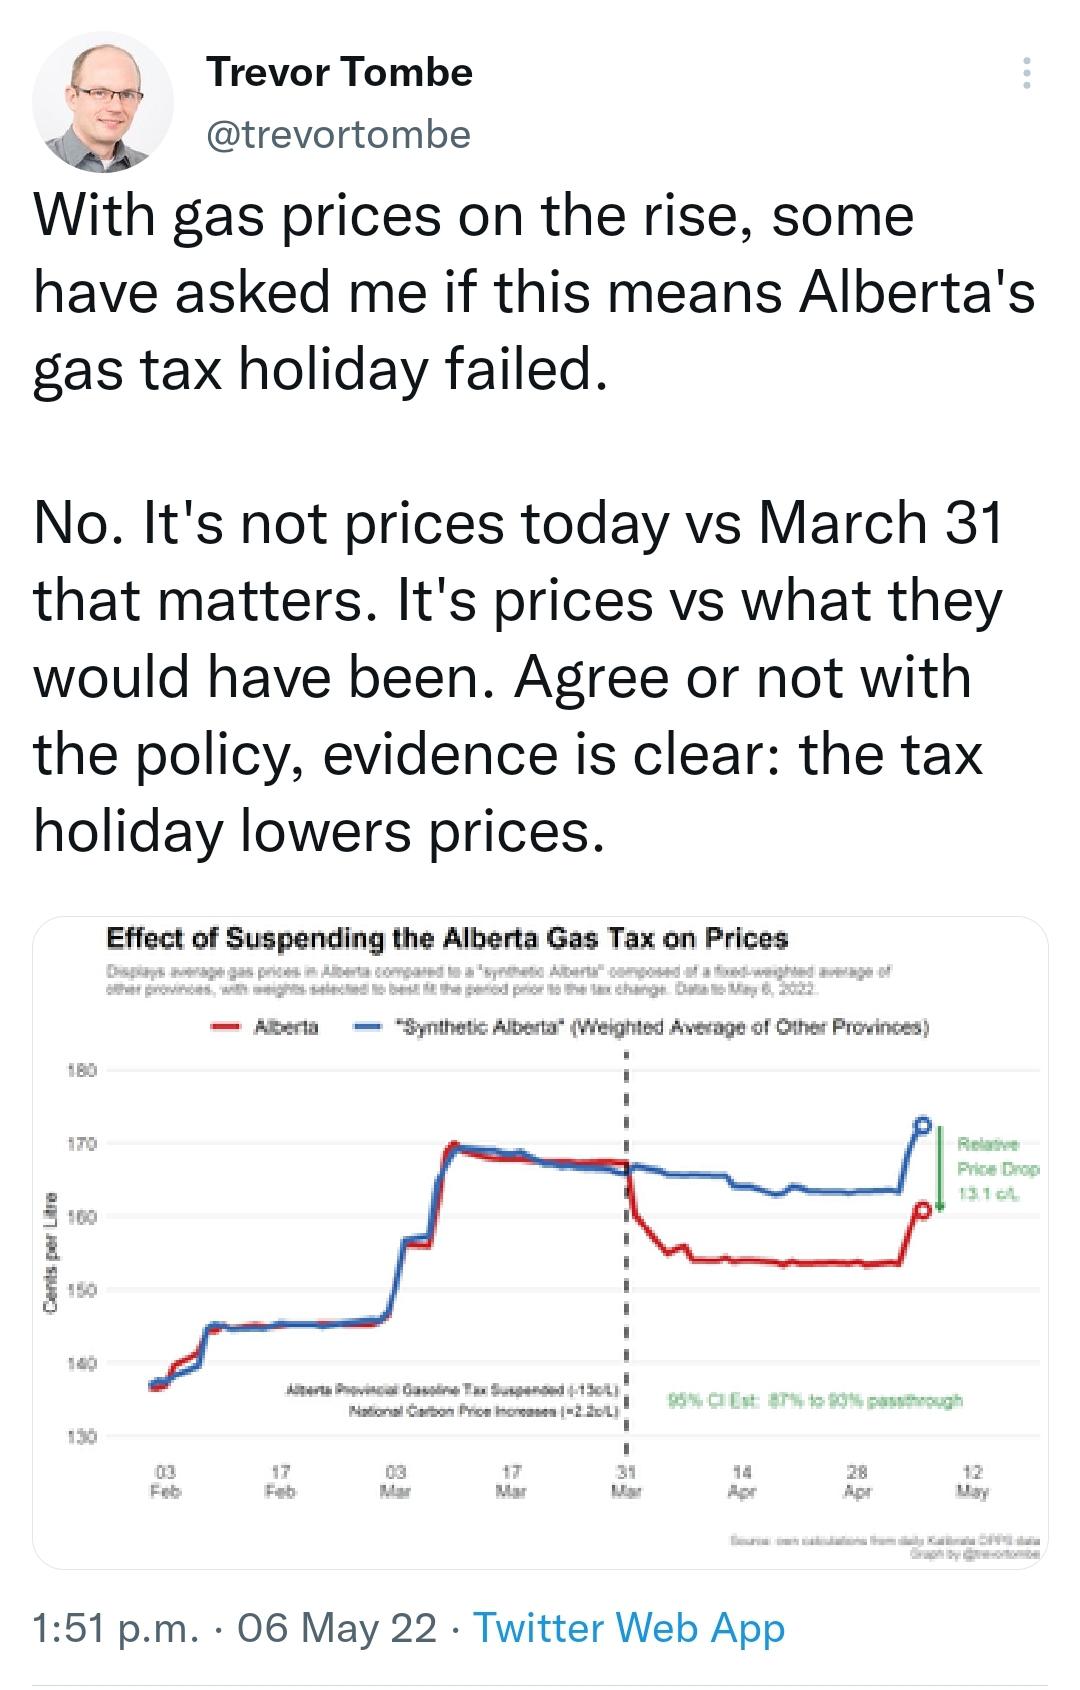Screen dimensions: 1080x1690
Task: Open the tweet options three-dot menu
Action: coord(1026,72)
